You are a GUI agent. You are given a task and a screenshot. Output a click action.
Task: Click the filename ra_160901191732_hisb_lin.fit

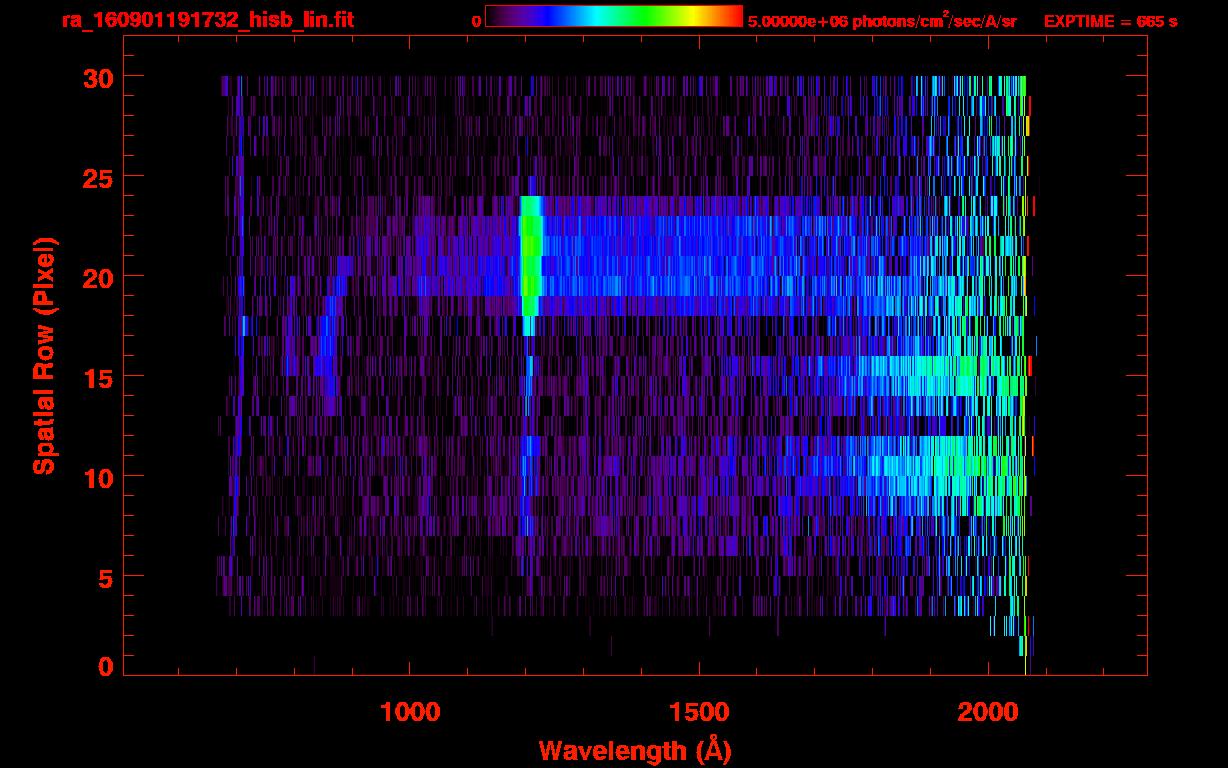(207, 20)
